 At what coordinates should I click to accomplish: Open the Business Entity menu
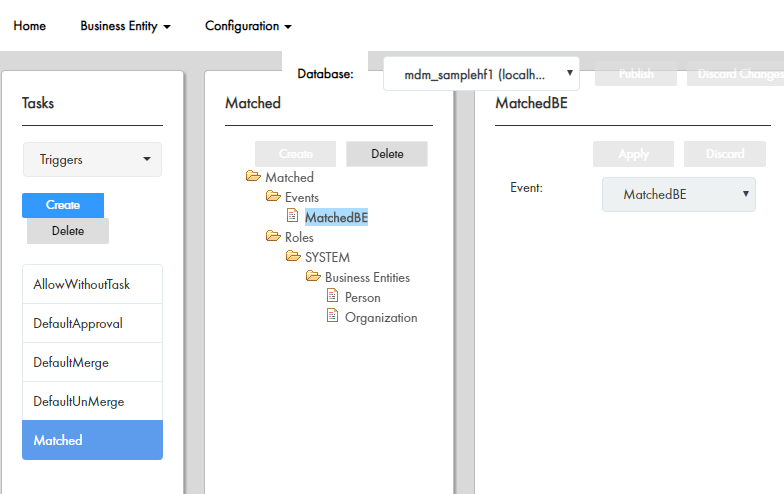point(126,26)
